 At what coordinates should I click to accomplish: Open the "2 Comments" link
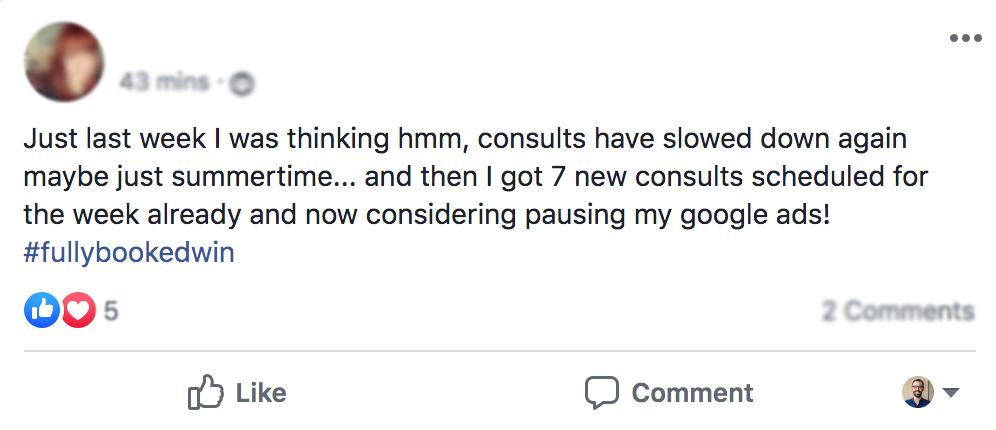click(897, 311)
